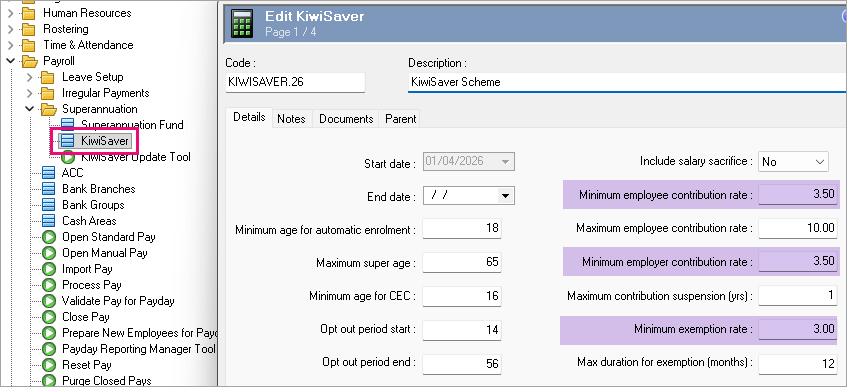
Task: Click the Maximum super age field
Action: coord(462,263)
